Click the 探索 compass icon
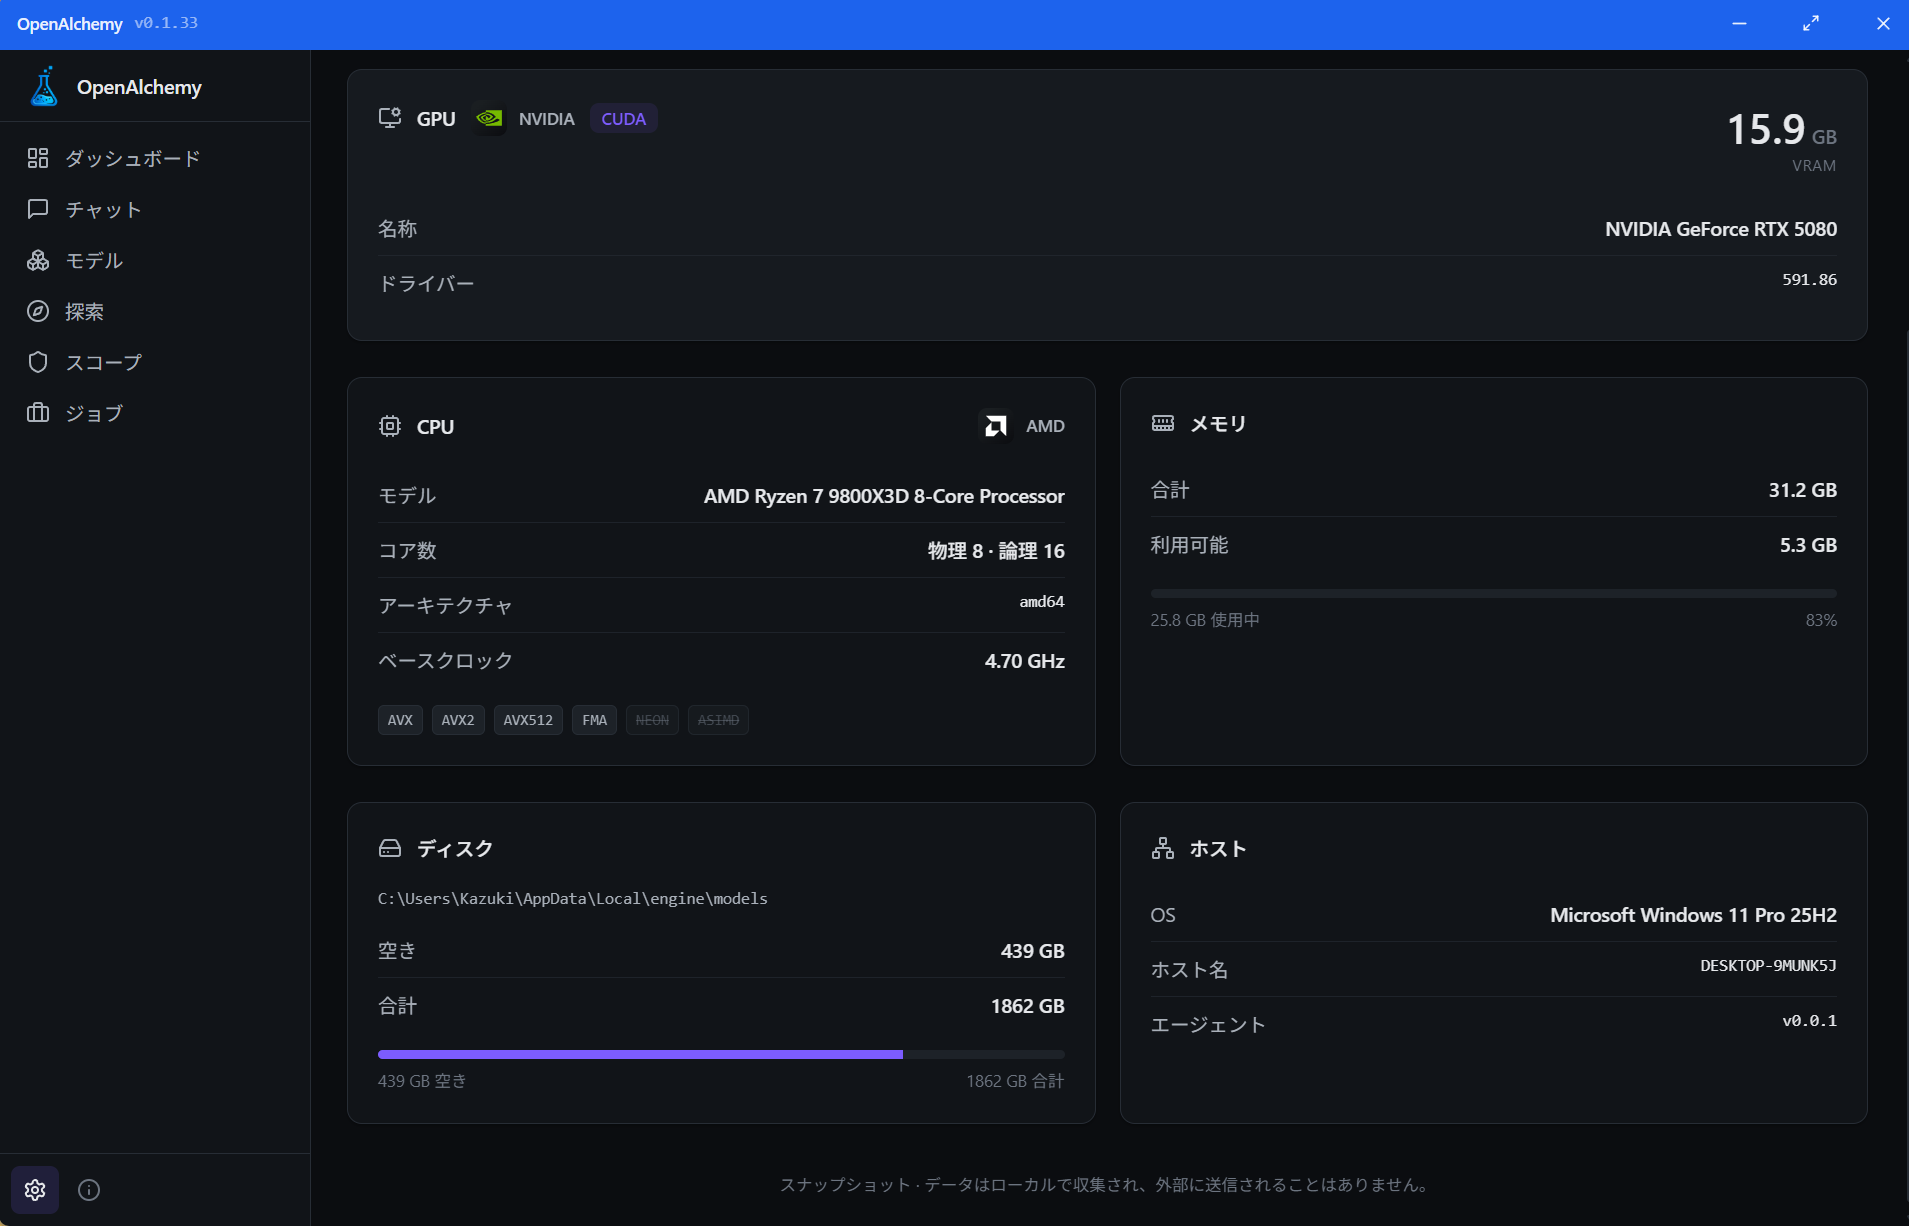Screen dimensions: 1909x1226 tap(38, 311)
